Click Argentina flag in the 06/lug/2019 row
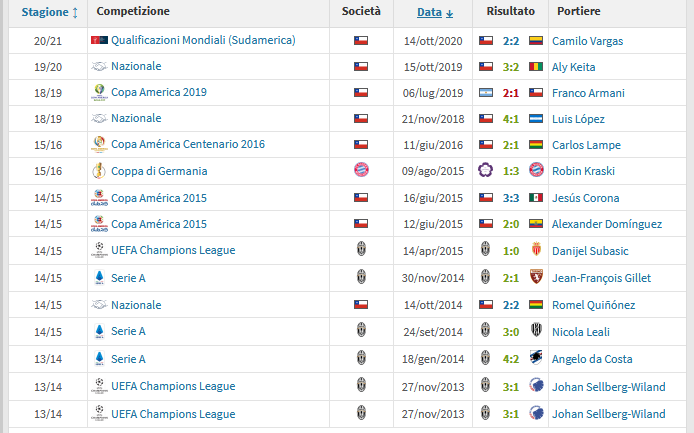This screenshot has height=433, width=694. [486, 93]
